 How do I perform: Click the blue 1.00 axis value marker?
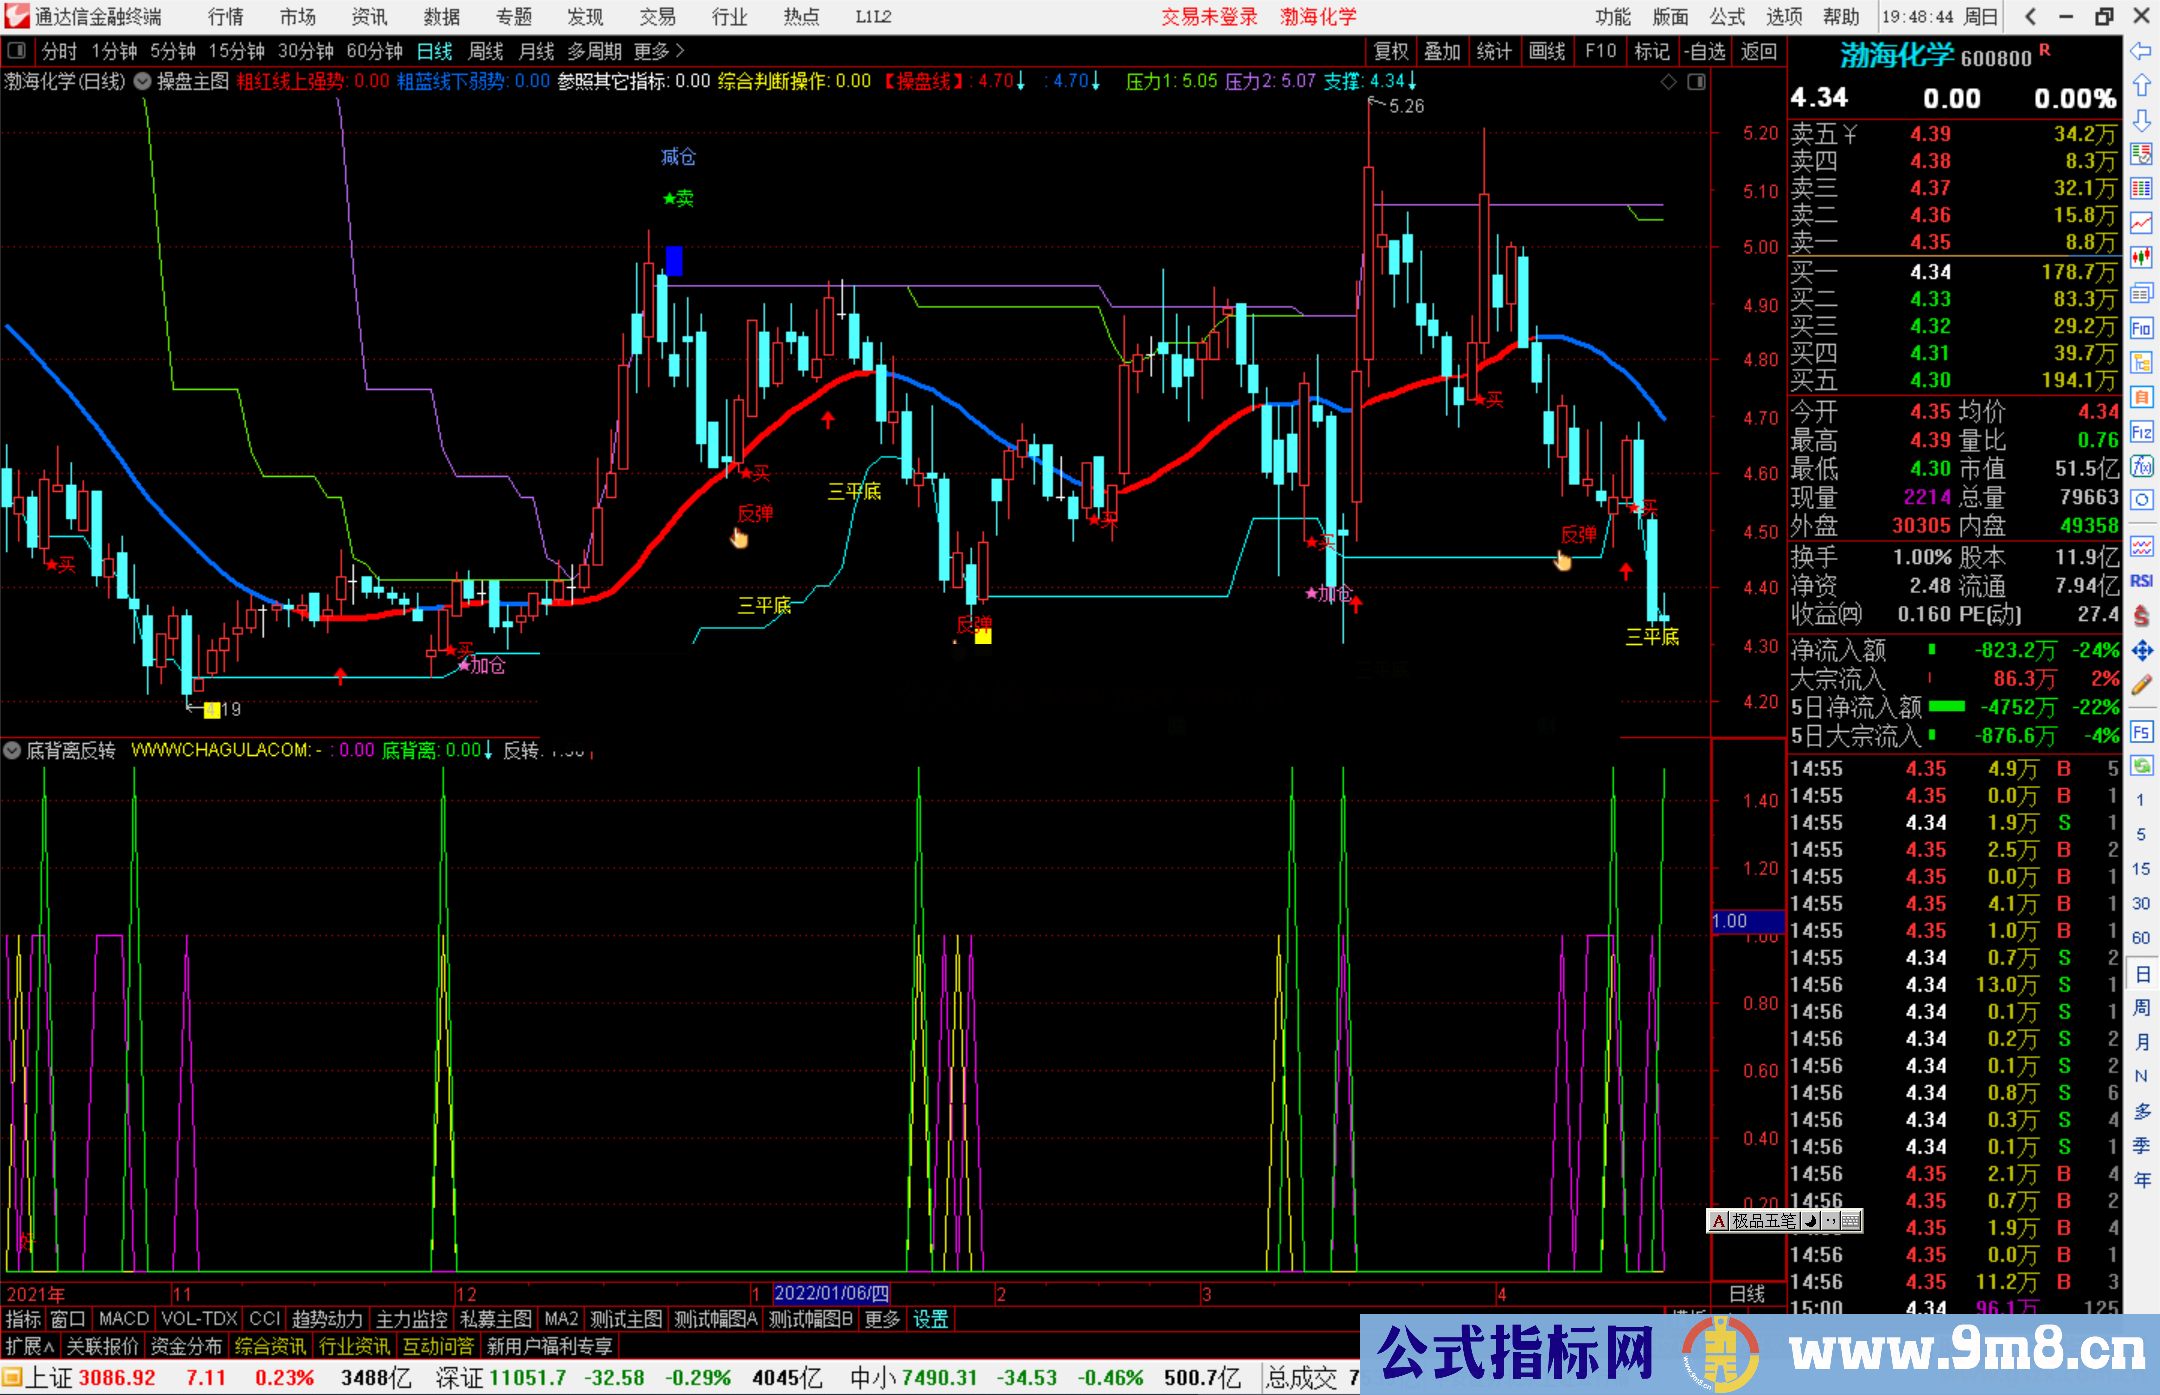click(1747, 921)
